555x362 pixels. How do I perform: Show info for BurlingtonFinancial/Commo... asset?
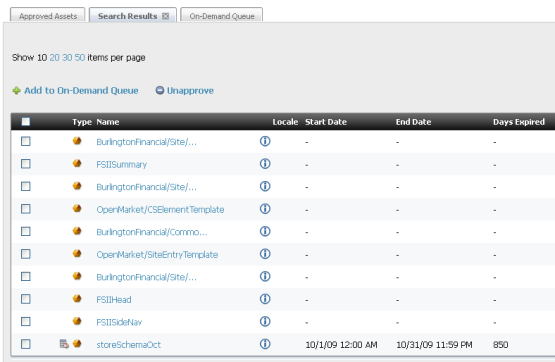(x=265, y=231)
